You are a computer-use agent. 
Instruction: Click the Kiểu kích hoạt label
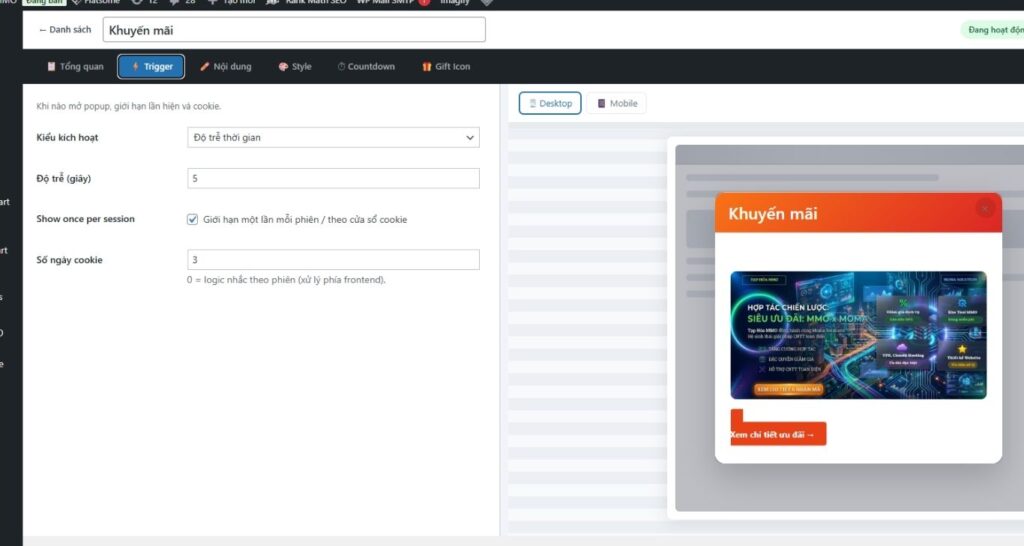(x=67, y=137)
